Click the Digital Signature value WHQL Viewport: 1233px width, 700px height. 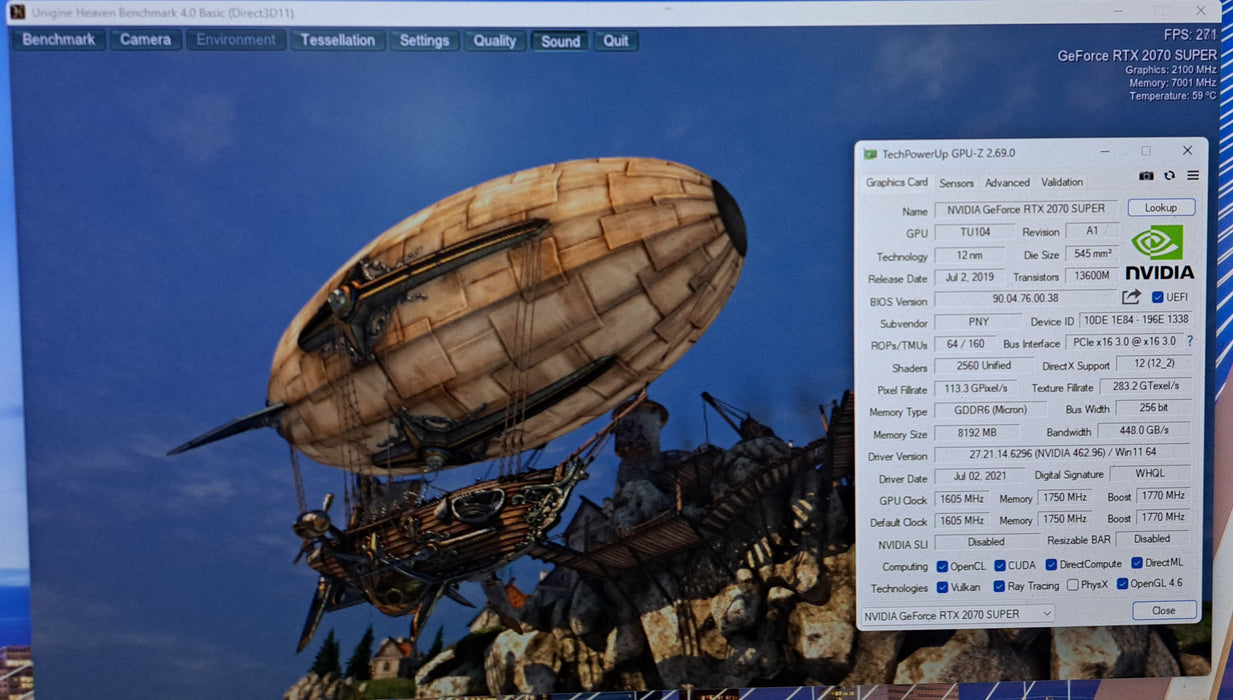[1150, 474]
